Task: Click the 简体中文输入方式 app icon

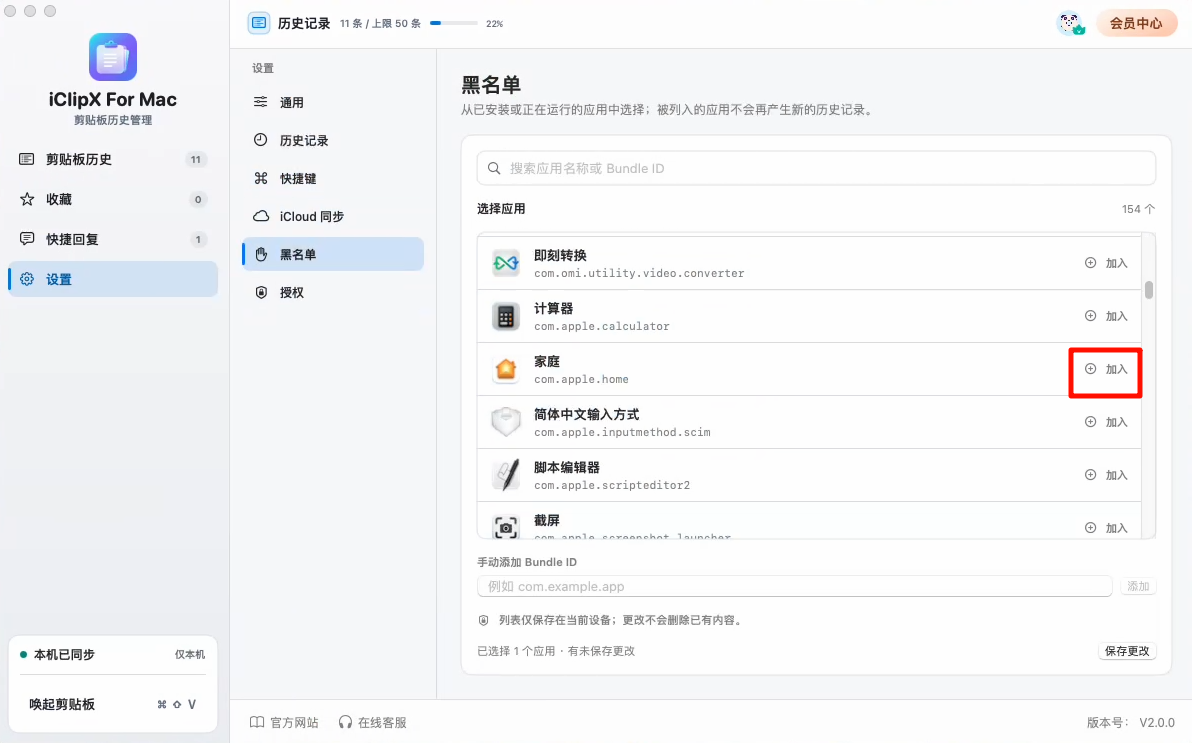Action: 506,422
